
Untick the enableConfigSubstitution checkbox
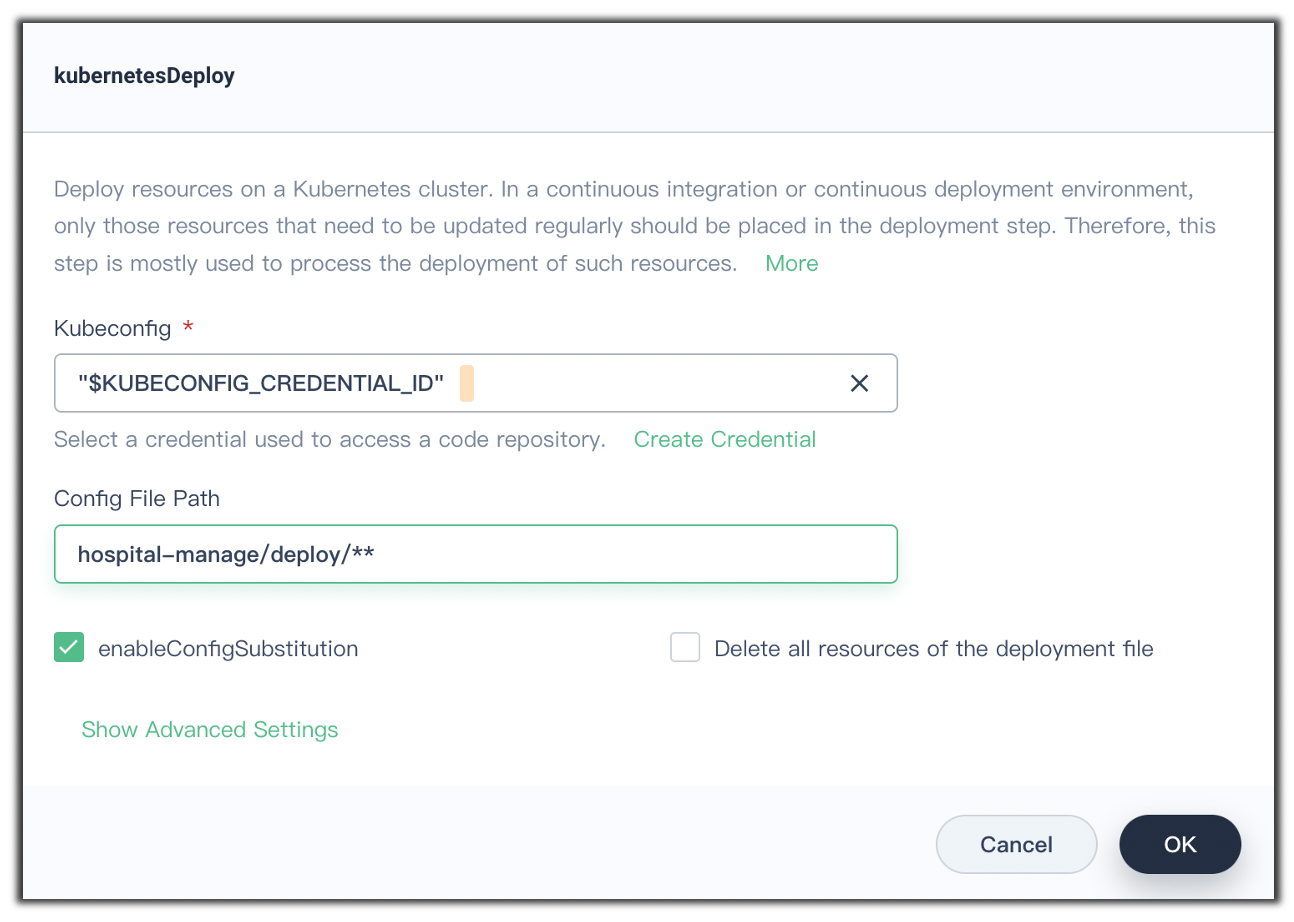[69, 648]
